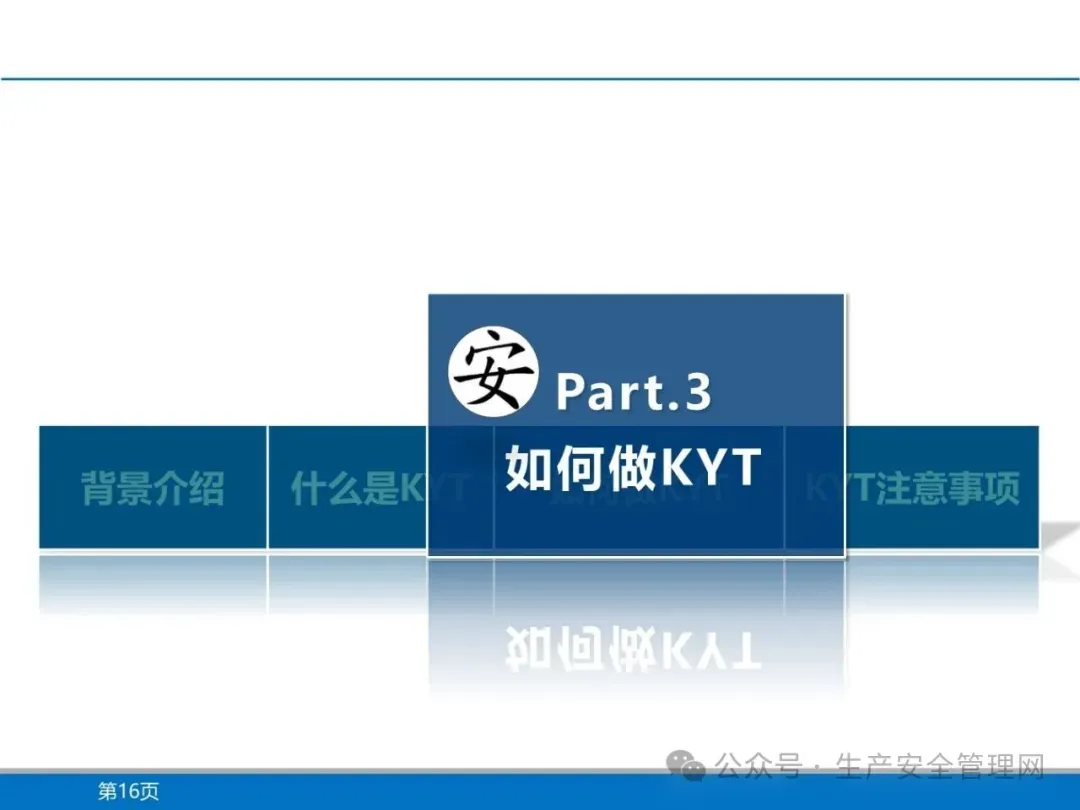The image size is (1080, 810).
Task: Click the 第16页 page number
Action: tap(129, 791)
